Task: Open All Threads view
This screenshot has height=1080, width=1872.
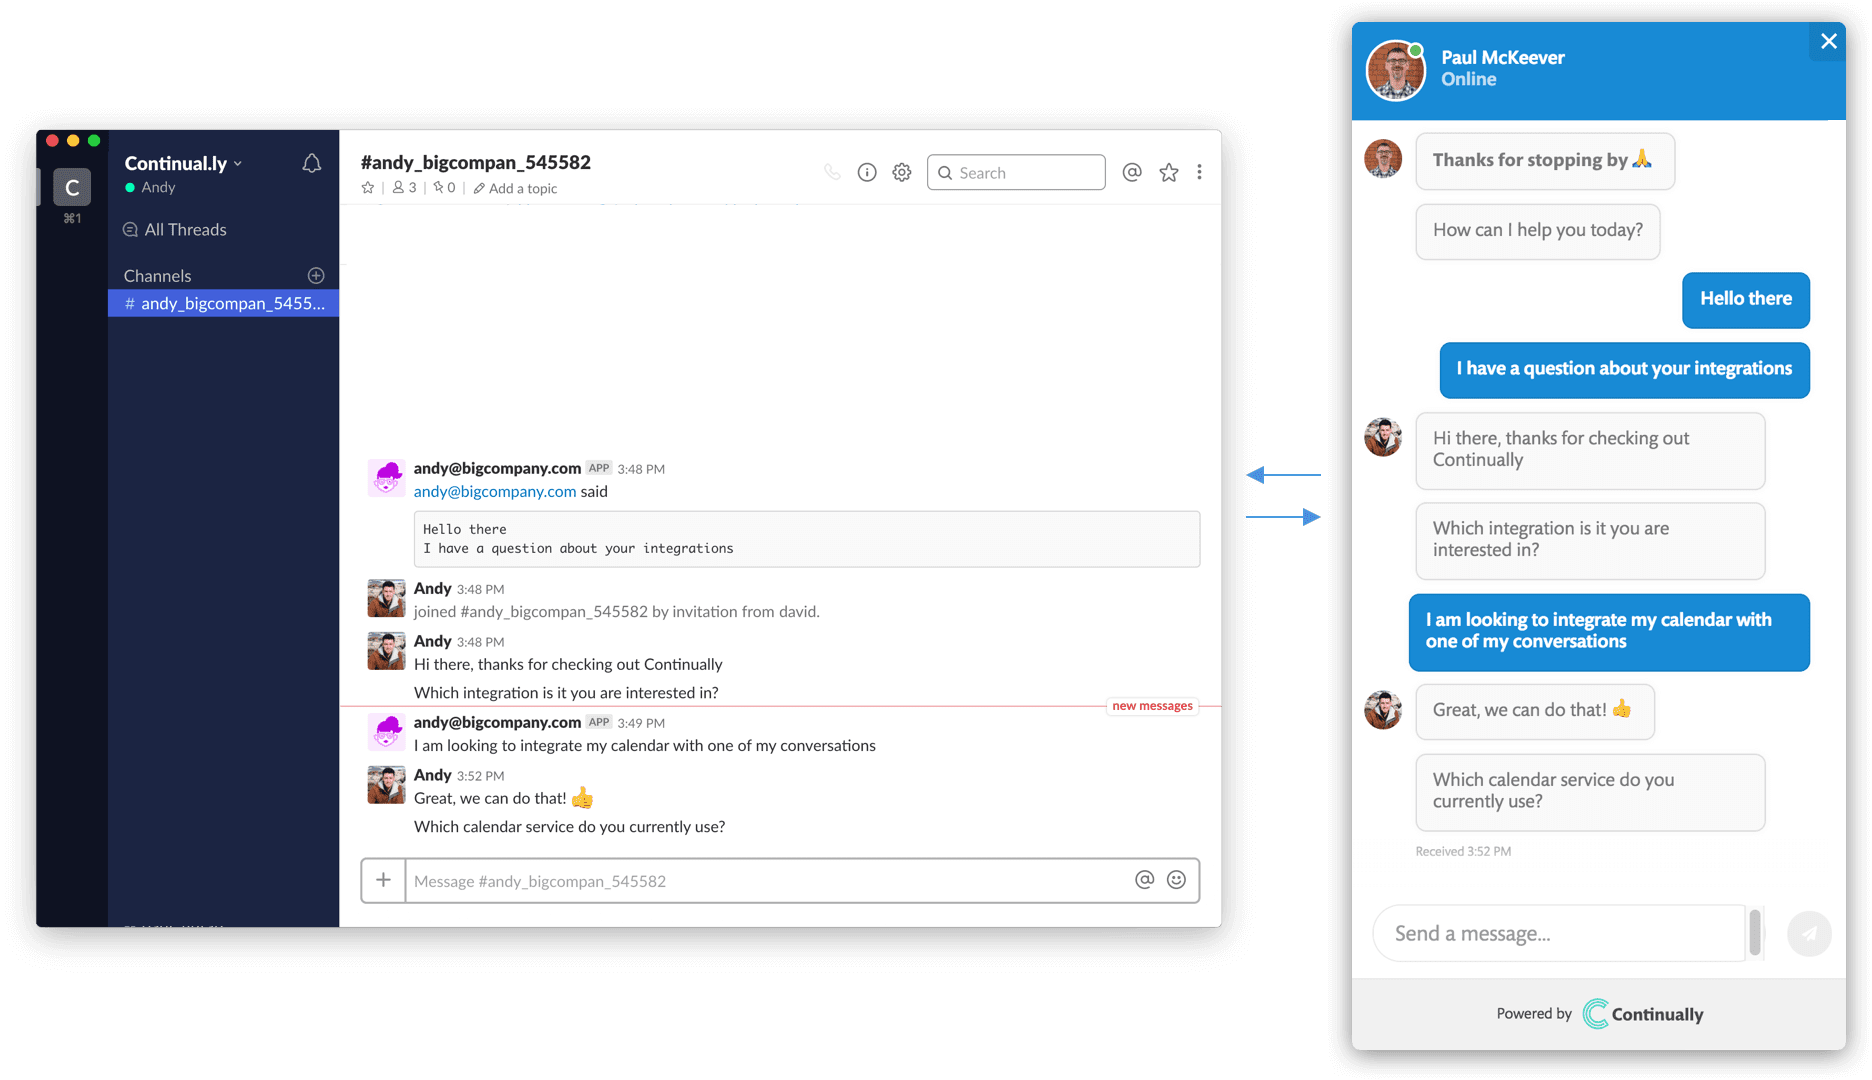Action: [175, 229]
